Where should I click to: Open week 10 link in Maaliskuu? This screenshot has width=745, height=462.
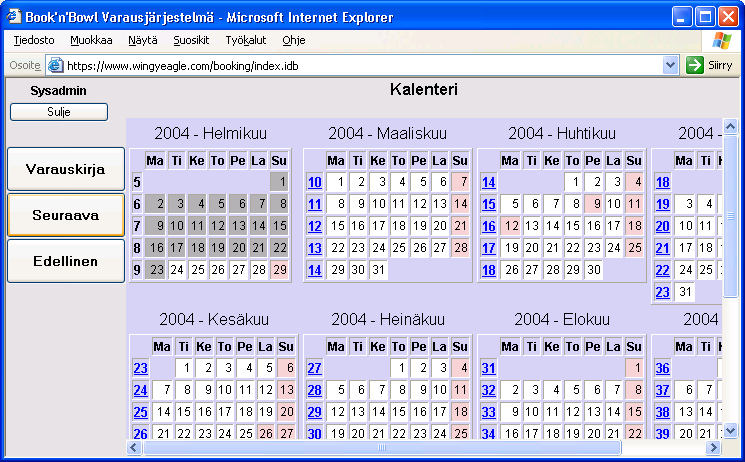[x=314, y=182]
